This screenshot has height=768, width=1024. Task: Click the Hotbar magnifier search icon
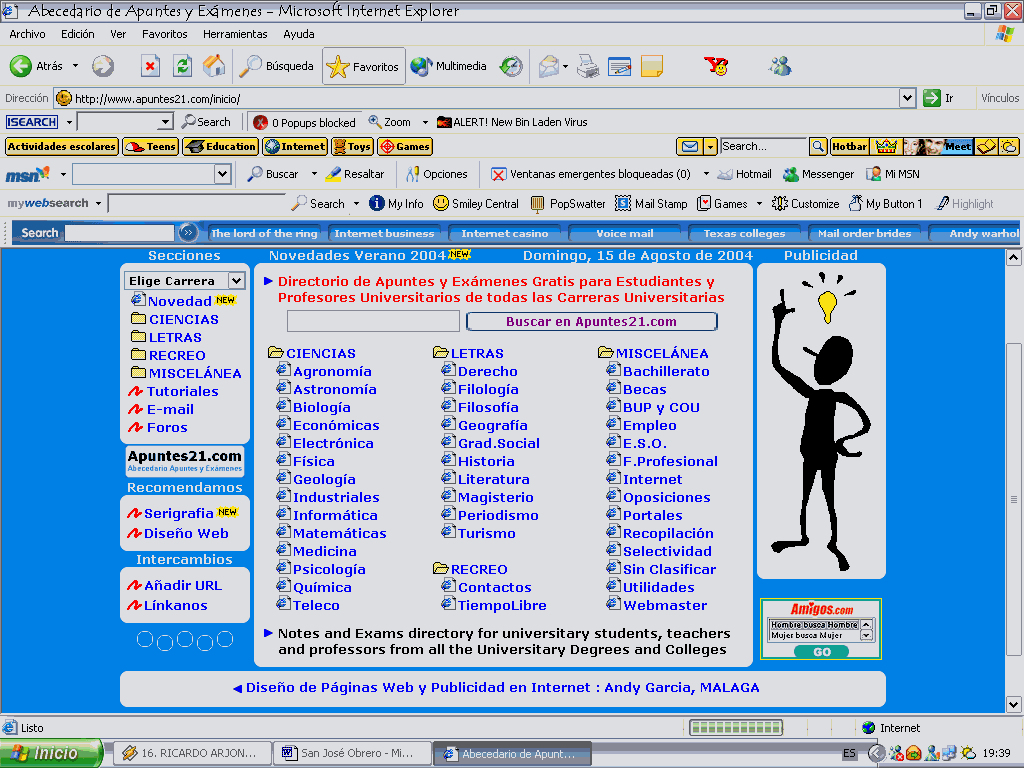(x=818, y=146)
